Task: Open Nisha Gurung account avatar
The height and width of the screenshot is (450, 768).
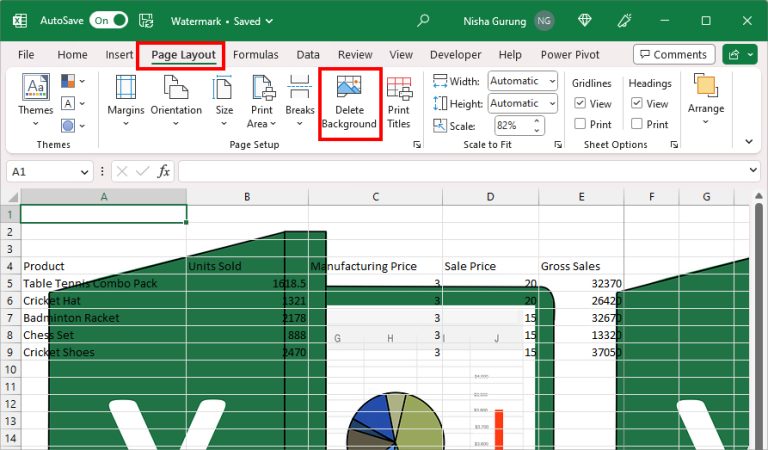Action: click(544, 21)
